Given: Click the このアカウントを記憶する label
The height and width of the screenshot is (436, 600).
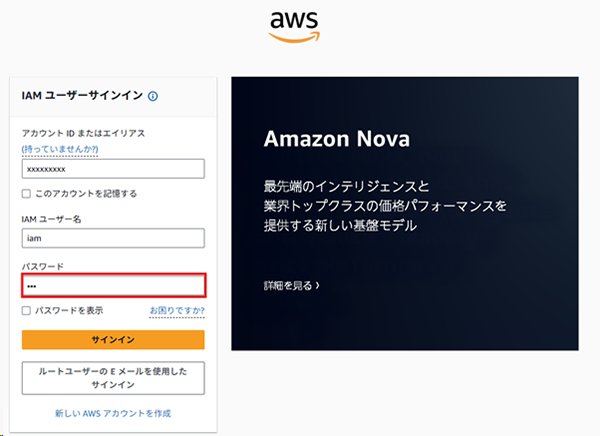Looking at the screenshot, I should click(86, 194).
